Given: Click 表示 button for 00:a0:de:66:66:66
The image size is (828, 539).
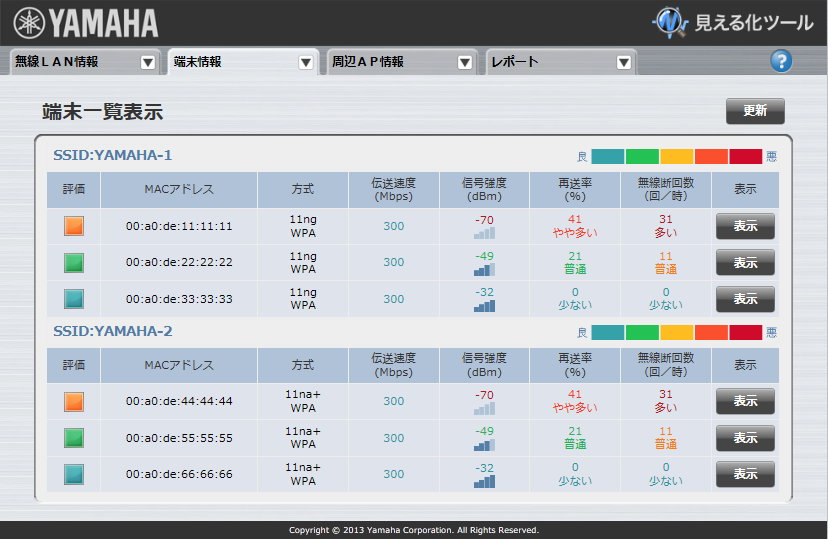Looking at the screenshot, I should 745,474.
